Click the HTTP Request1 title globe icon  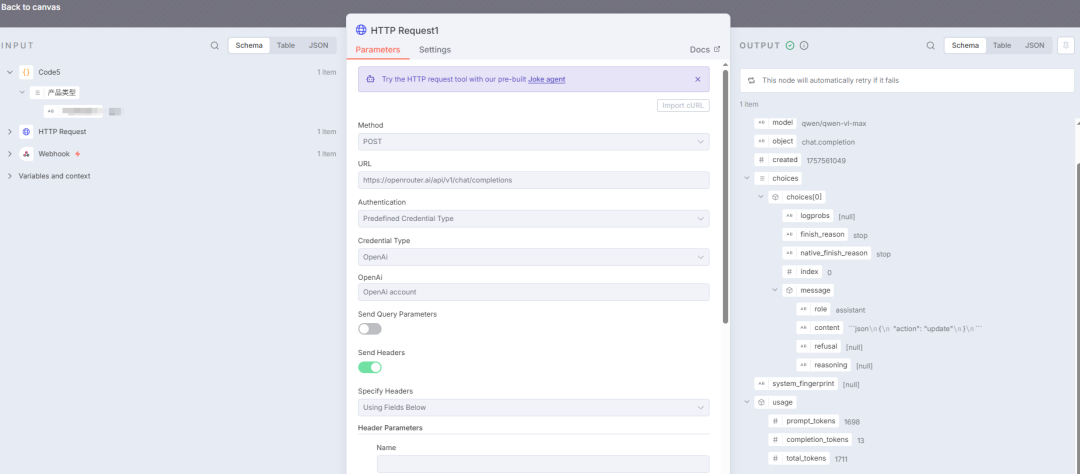point(361,30)
